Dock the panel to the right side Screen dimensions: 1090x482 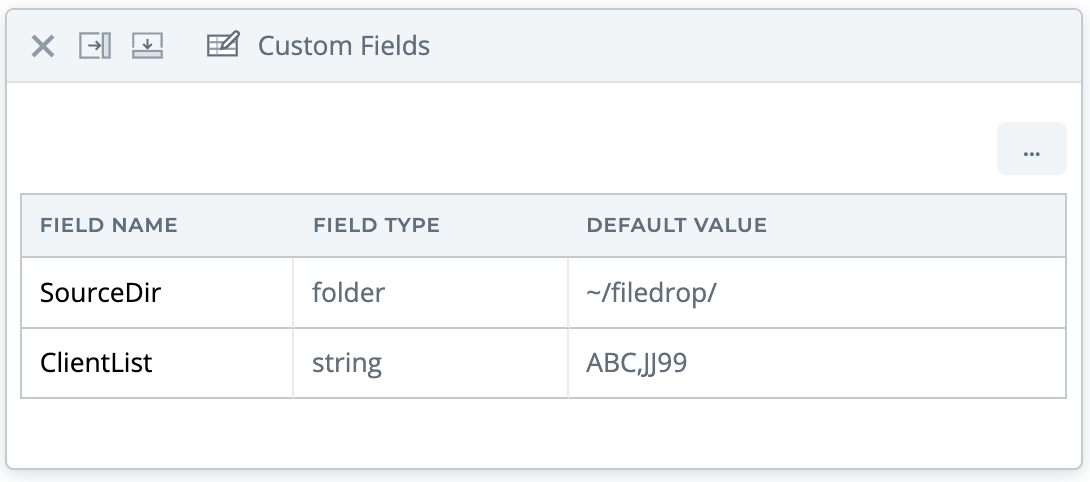(x=95, y=46)
